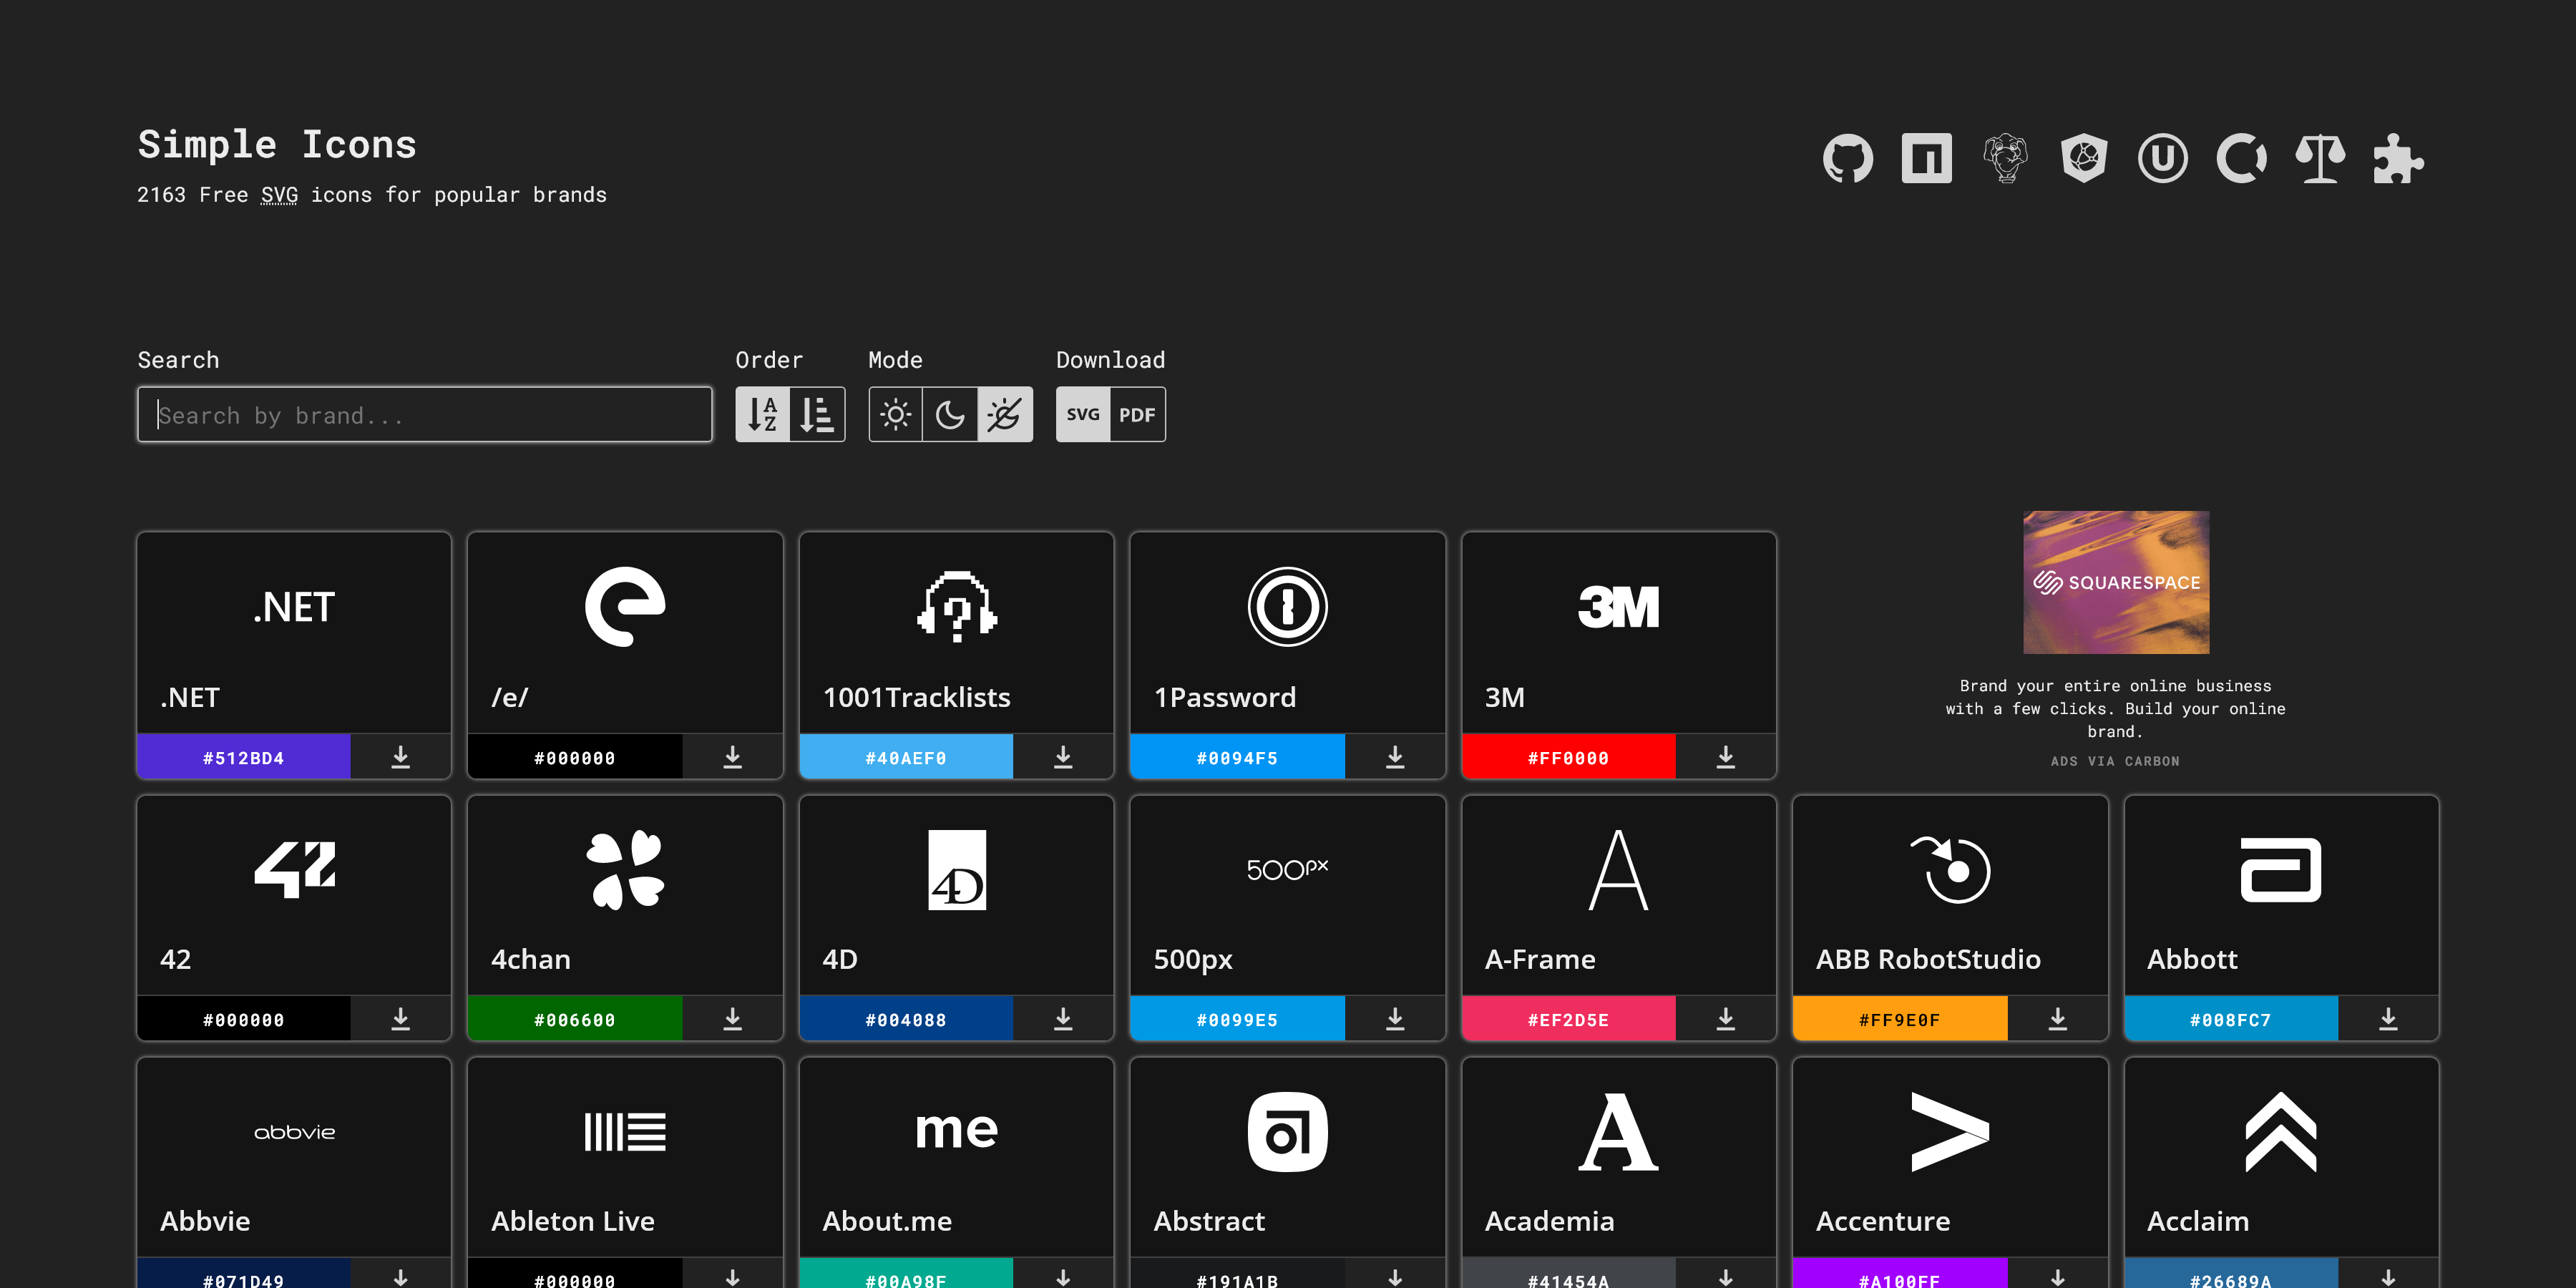Open the legal disclaimer scales icon

2320,158
